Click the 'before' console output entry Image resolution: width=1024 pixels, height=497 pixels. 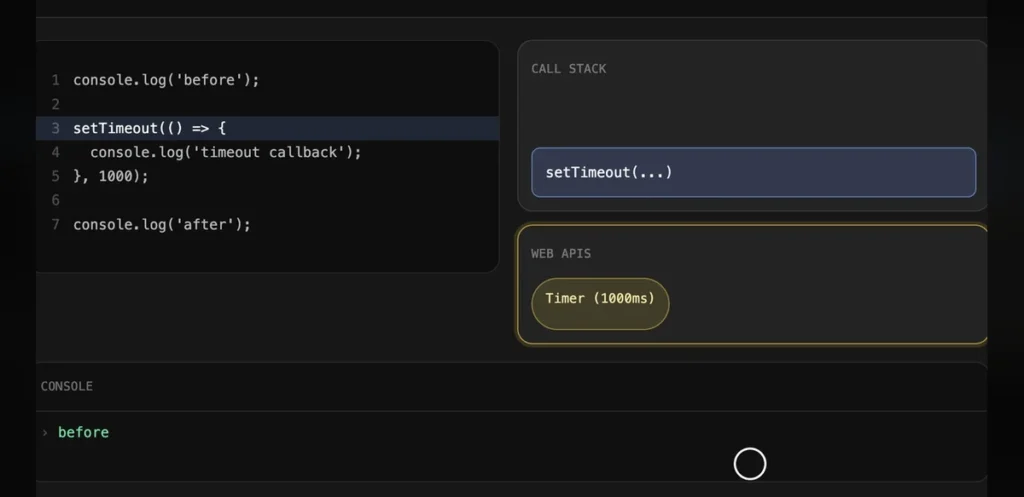(84, 432)
